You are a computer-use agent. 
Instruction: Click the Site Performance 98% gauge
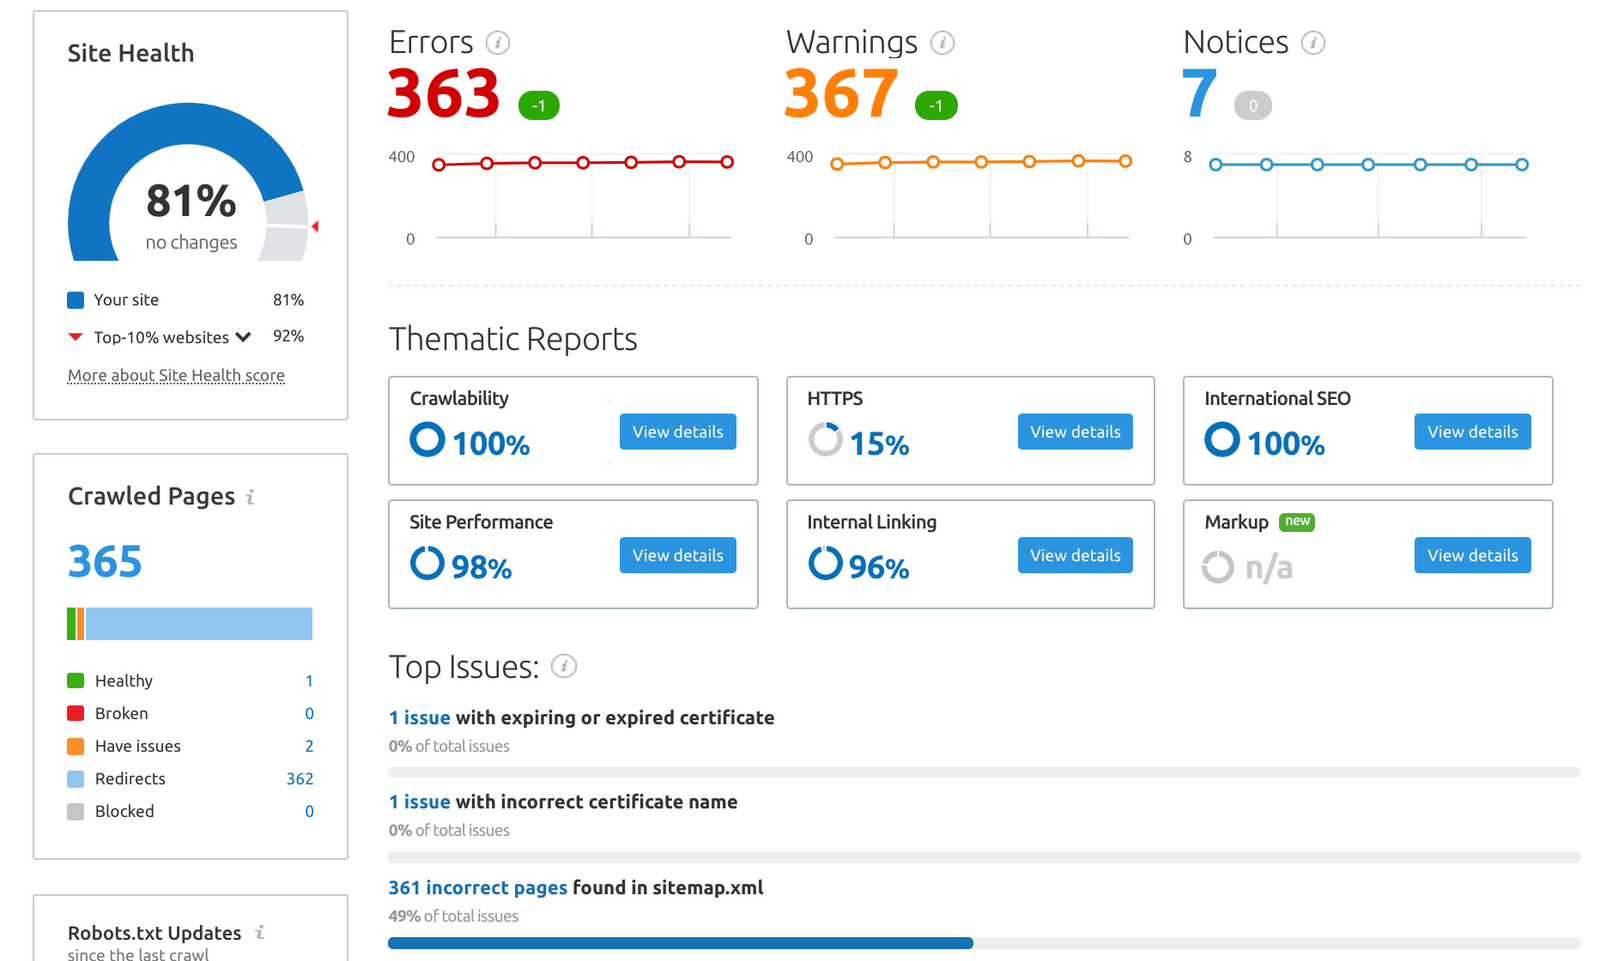[x=427, y=563]
